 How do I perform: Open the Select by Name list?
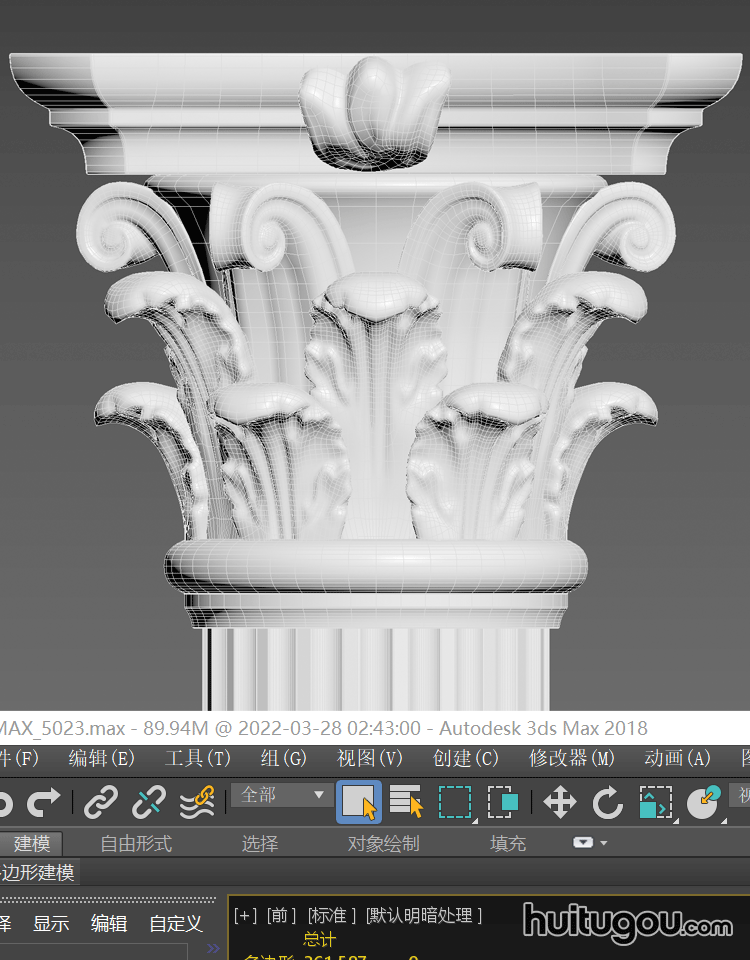(x=406, y=802)
